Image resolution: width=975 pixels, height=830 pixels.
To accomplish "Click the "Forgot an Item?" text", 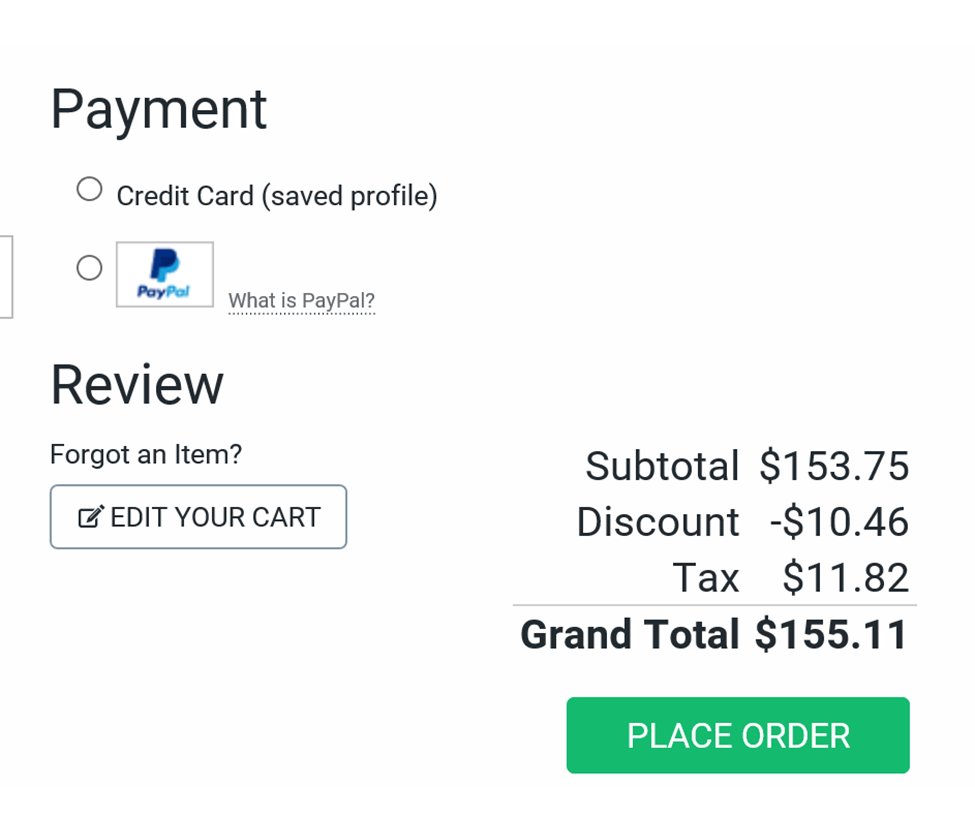I will pyautogui.click(x=146, y=454).
